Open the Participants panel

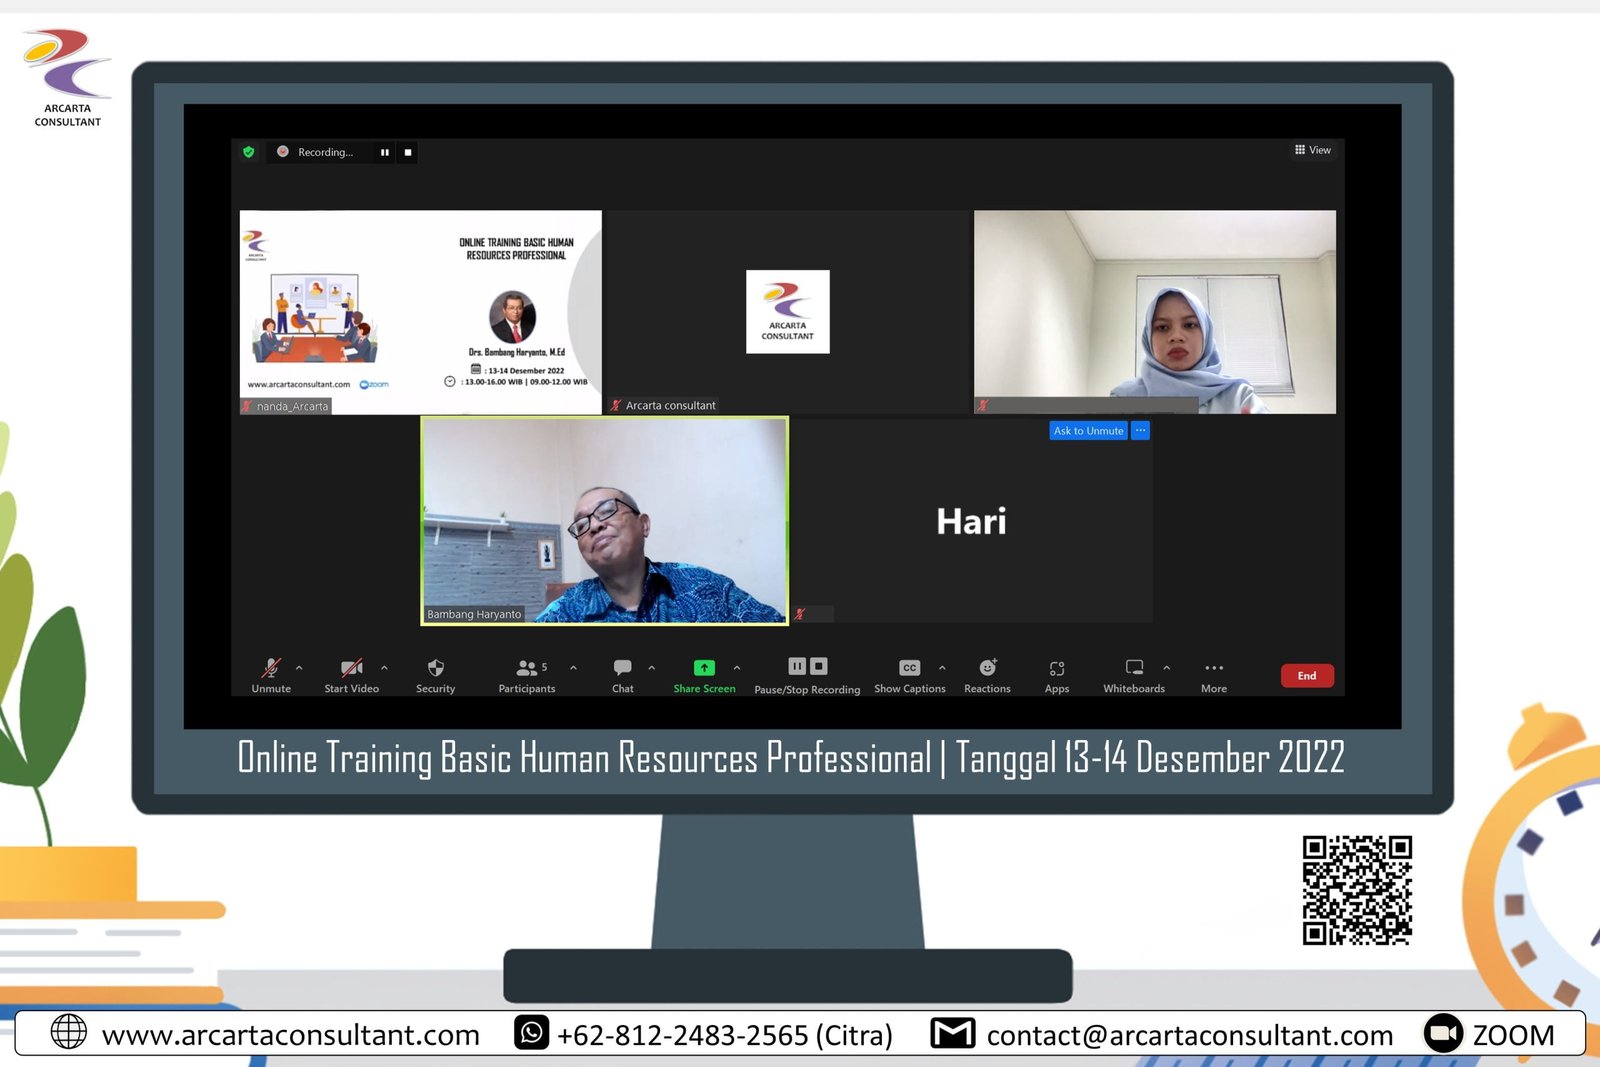tap(527, 669)
